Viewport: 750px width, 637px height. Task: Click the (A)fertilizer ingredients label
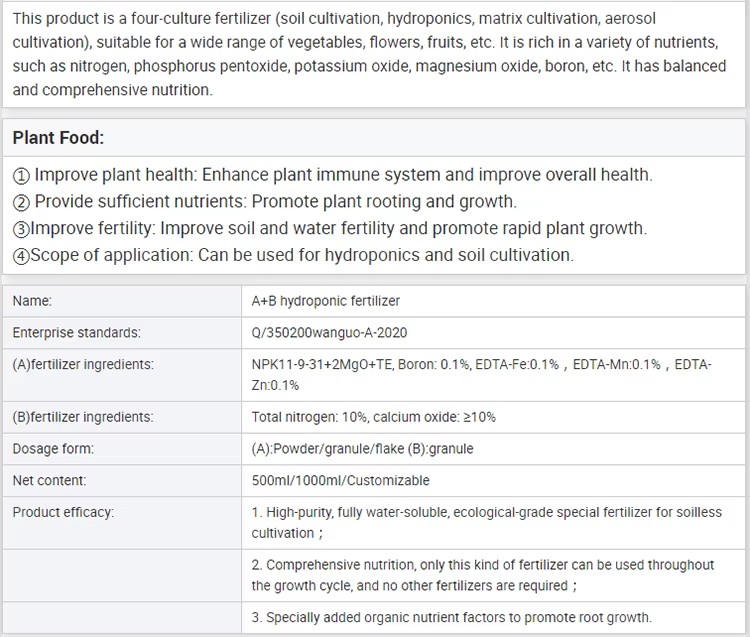[x=83, y=364]
